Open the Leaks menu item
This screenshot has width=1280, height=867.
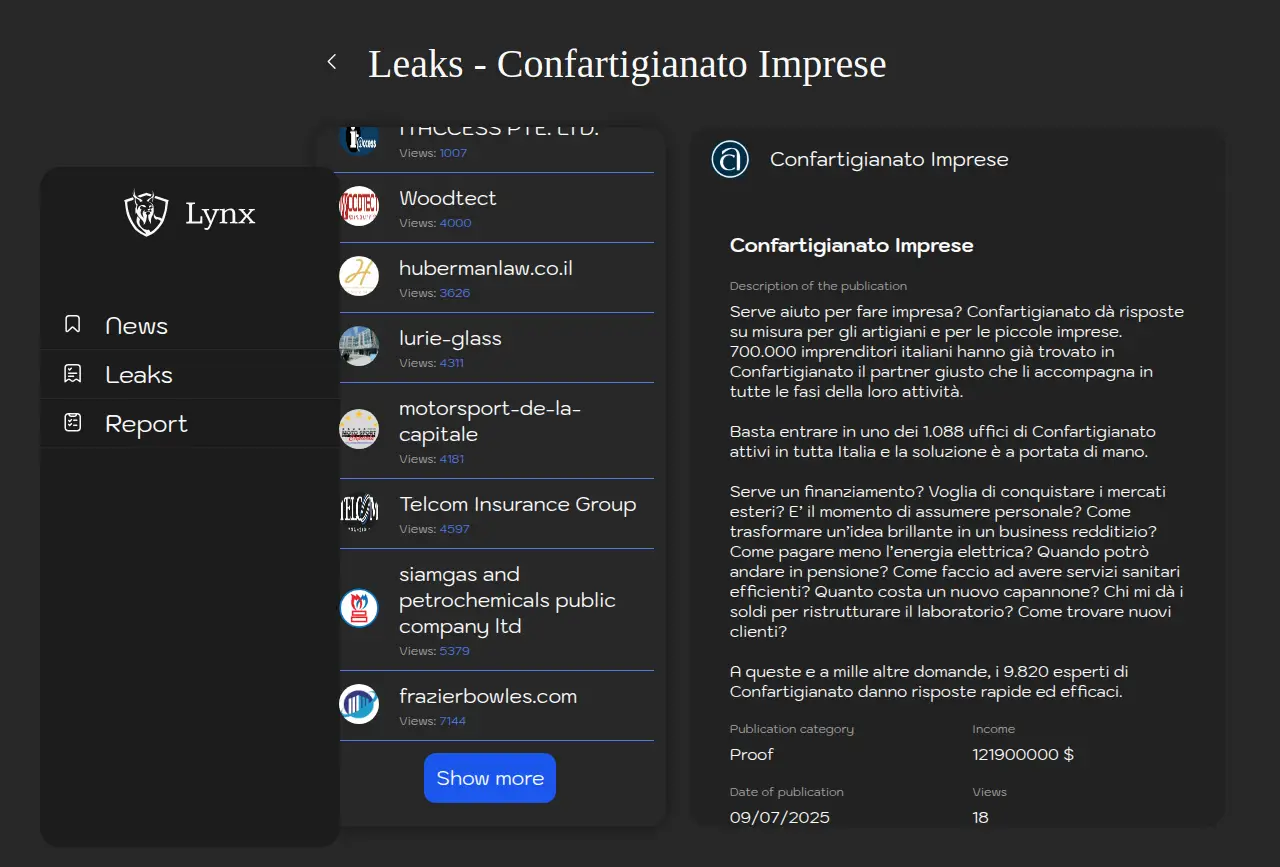[139, 375]
